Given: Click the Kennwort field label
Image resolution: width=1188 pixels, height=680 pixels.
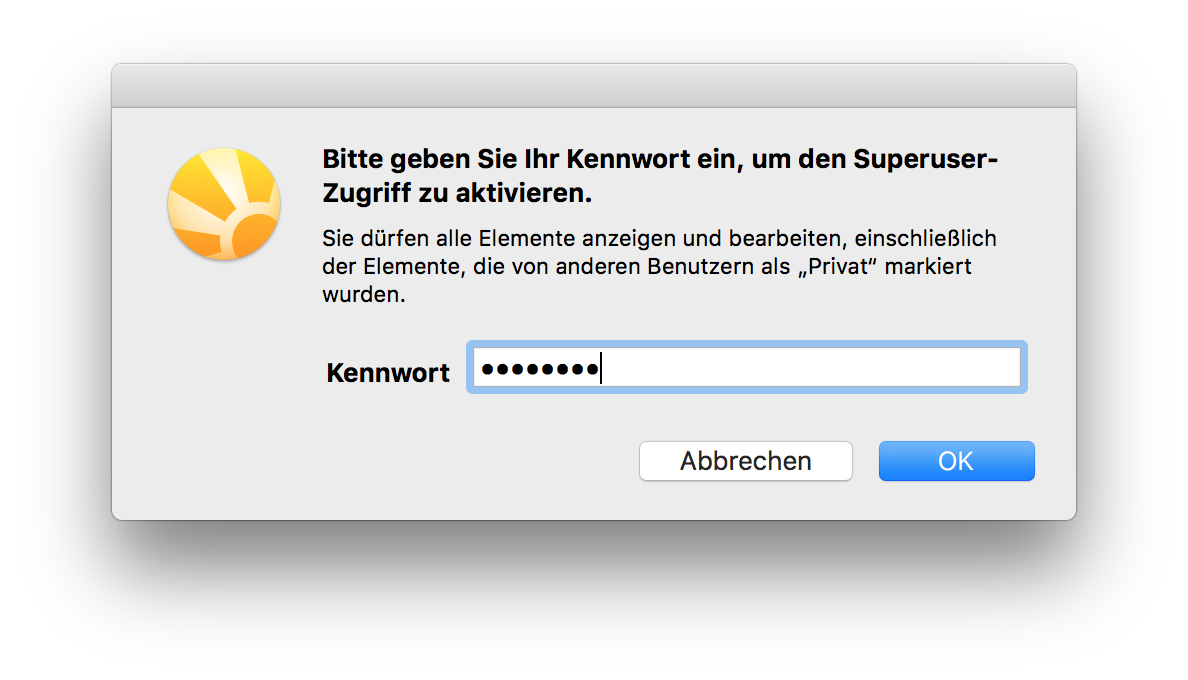Looking at the screenshot, I should pos(388,373).
